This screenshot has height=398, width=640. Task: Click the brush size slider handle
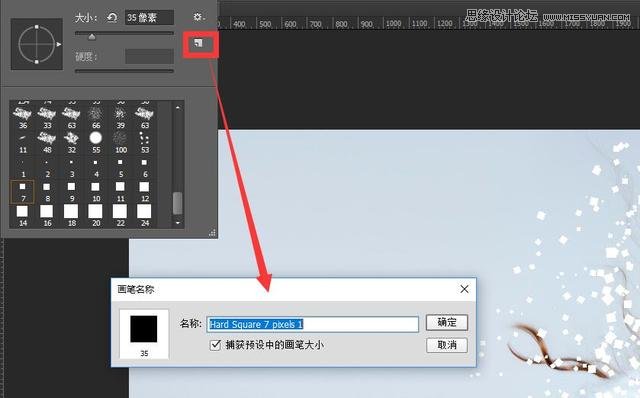point(92,37)
